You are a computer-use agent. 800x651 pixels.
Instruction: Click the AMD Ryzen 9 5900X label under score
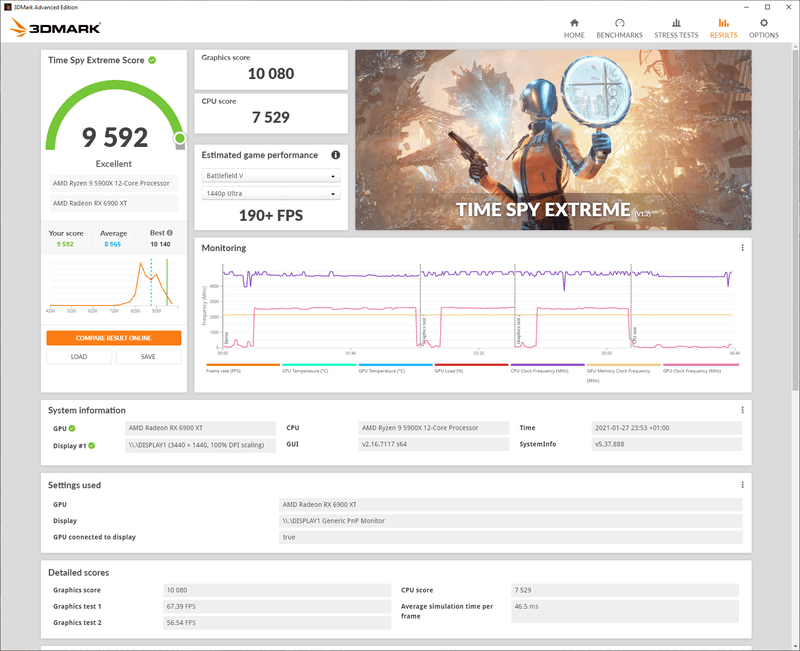tap(114, 183)
